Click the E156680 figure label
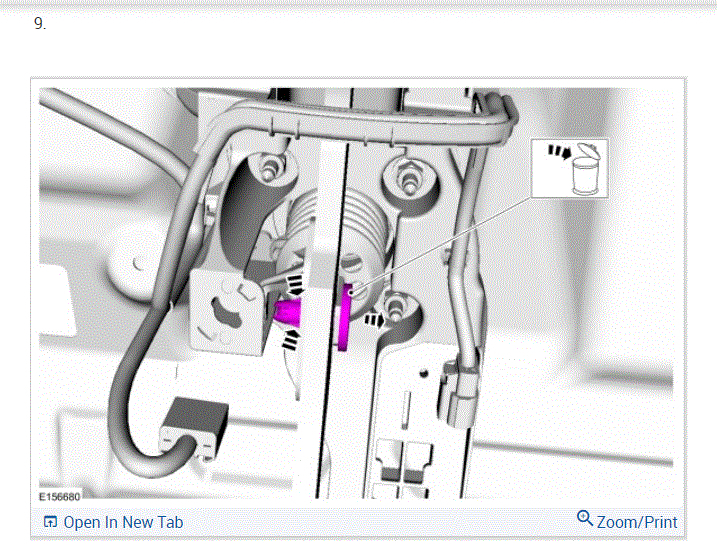This screenshot has height=553, width=717. click(59, 497)
